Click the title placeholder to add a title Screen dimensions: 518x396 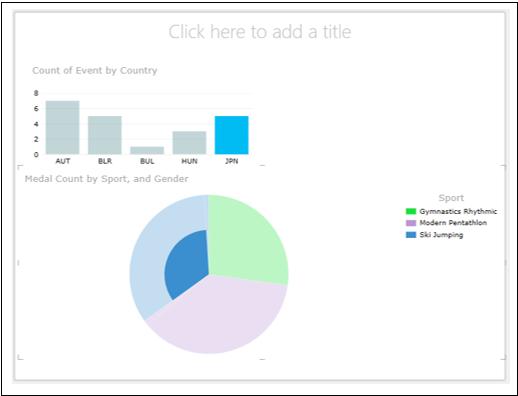click(x=260, y=32)
